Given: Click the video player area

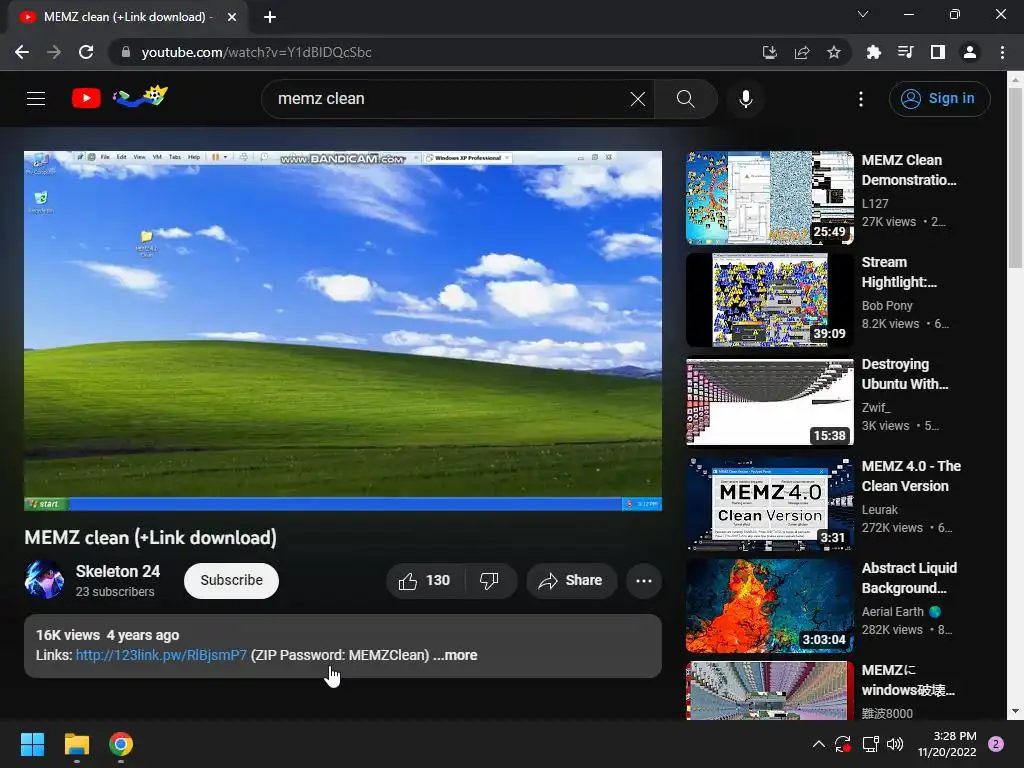Looking at the screenshot, I should pos(343,331).
